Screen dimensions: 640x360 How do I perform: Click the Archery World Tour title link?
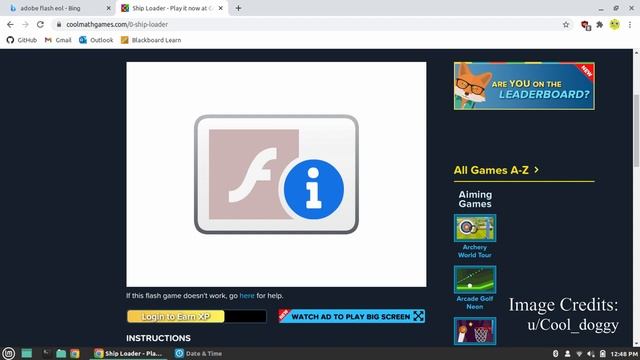click(475, 251)
